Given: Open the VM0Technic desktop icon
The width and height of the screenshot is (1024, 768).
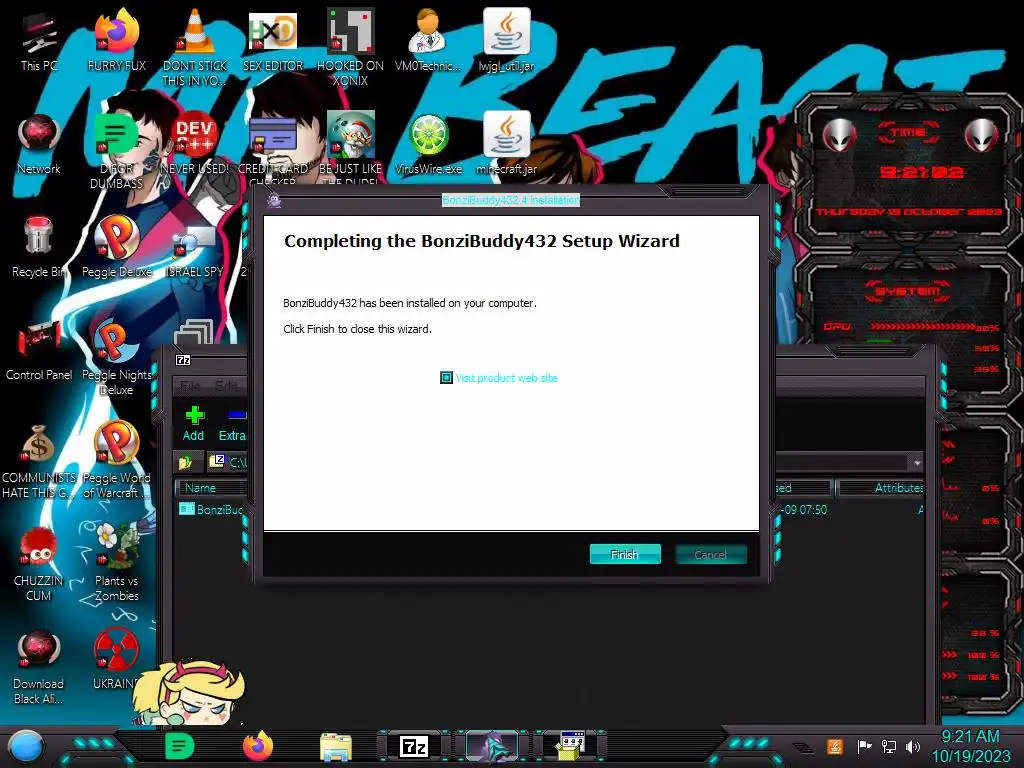Looking at the screenshot, I should click(428, 40).
